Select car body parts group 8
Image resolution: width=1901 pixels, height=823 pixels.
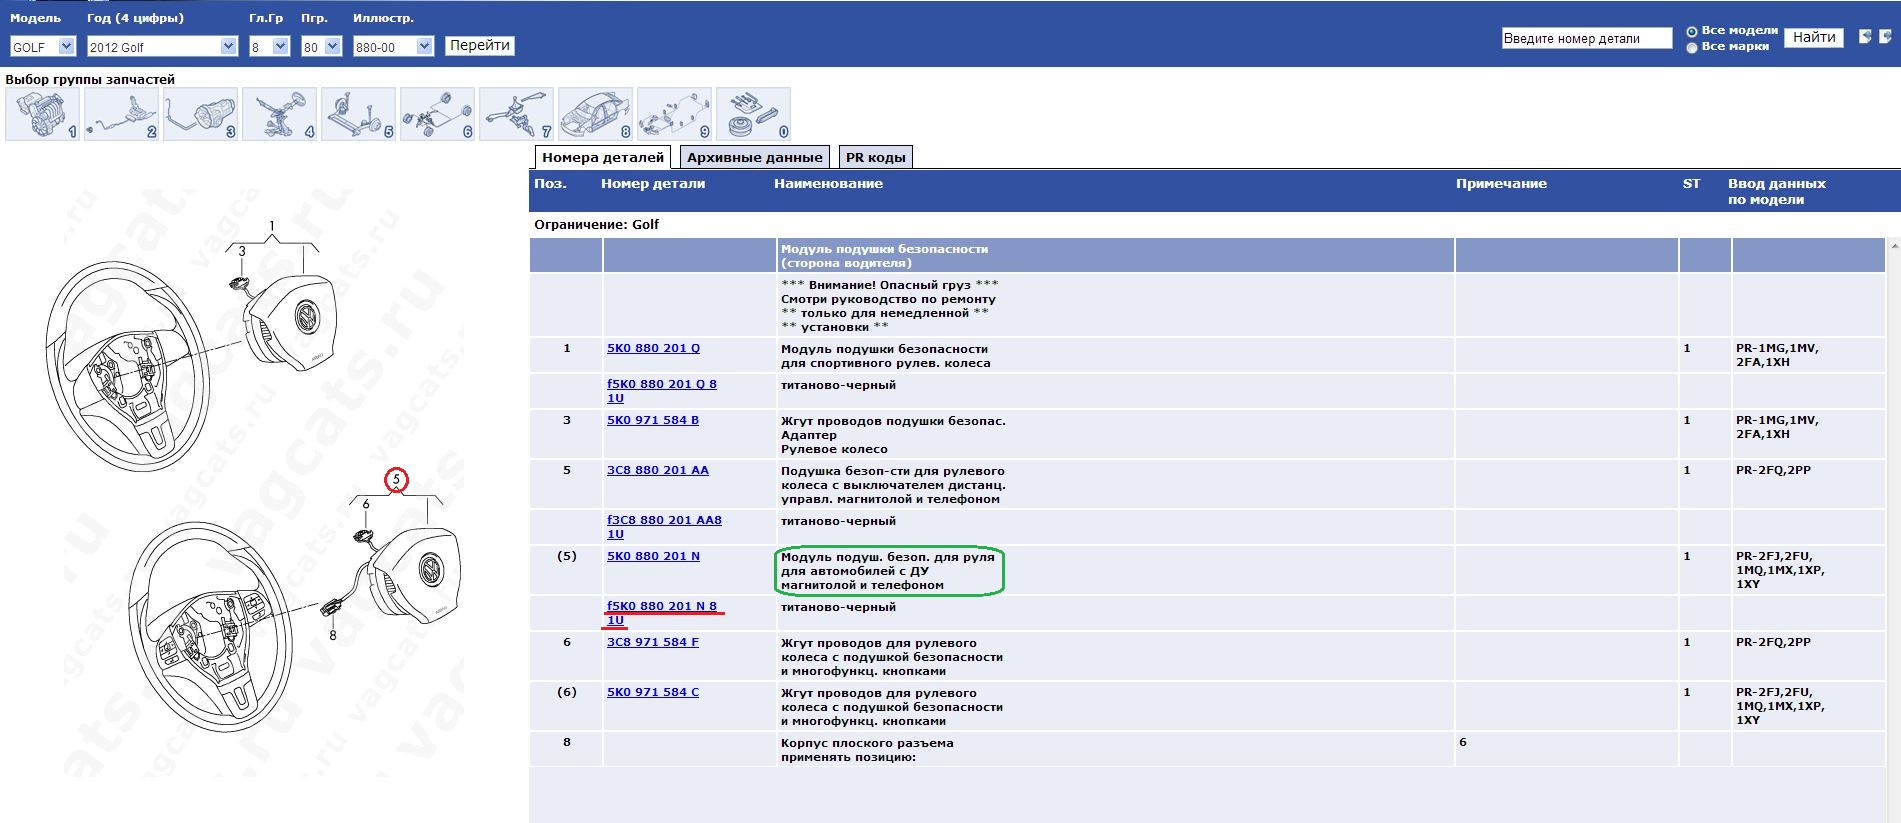pyautogui.click(x=595, y=114)
